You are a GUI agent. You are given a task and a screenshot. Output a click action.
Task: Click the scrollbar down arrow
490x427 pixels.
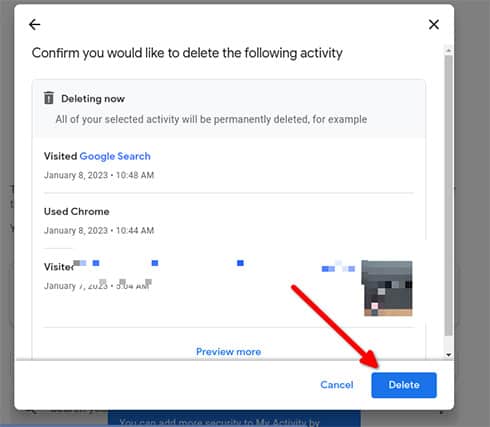point(449,355)
